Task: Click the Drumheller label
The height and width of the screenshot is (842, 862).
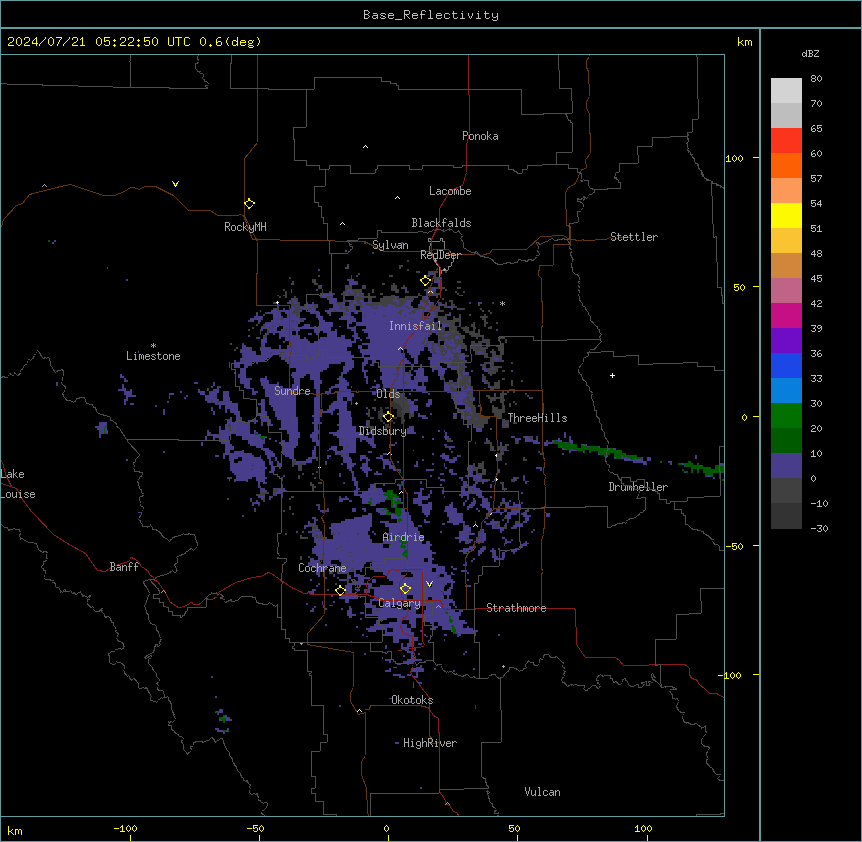Action: [638, 487]
